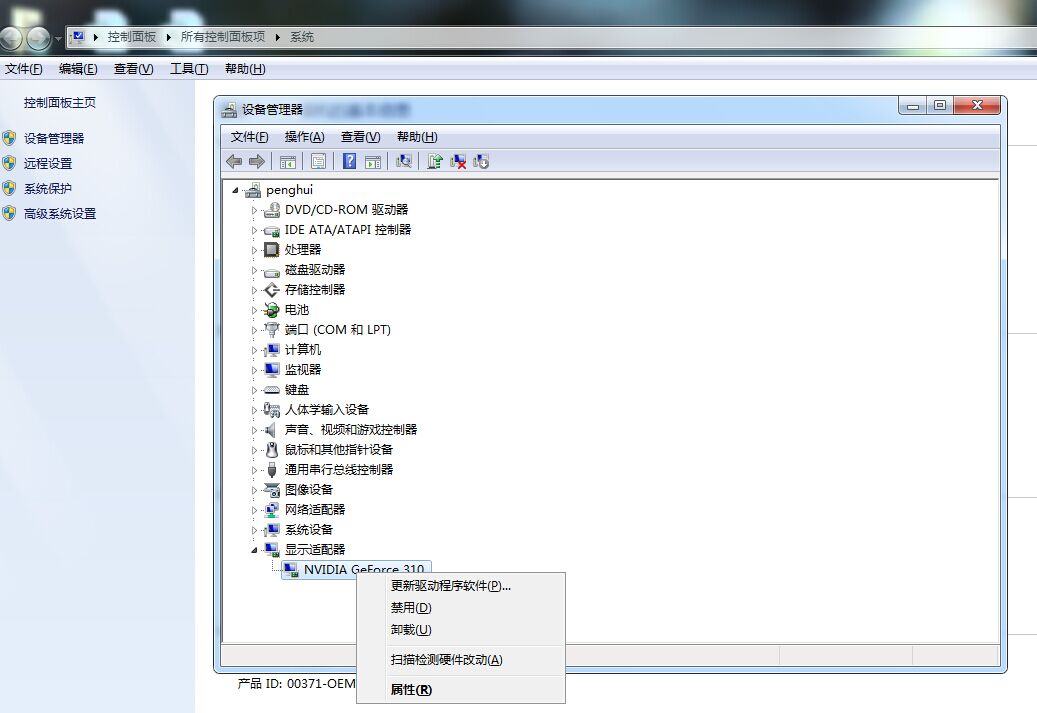Click the Forward arrow in Device Manager toolbar
Viewport: 1037px width, 713px height.
[257, 161]
